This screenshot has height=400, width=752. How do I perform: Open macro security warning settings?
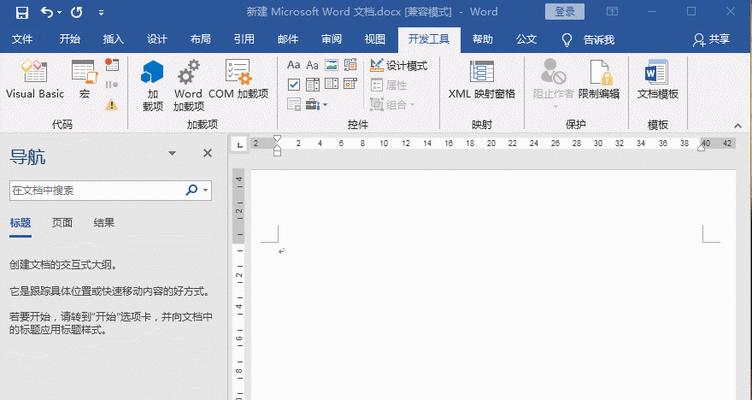pyautogui.click(x=112, y=104)
